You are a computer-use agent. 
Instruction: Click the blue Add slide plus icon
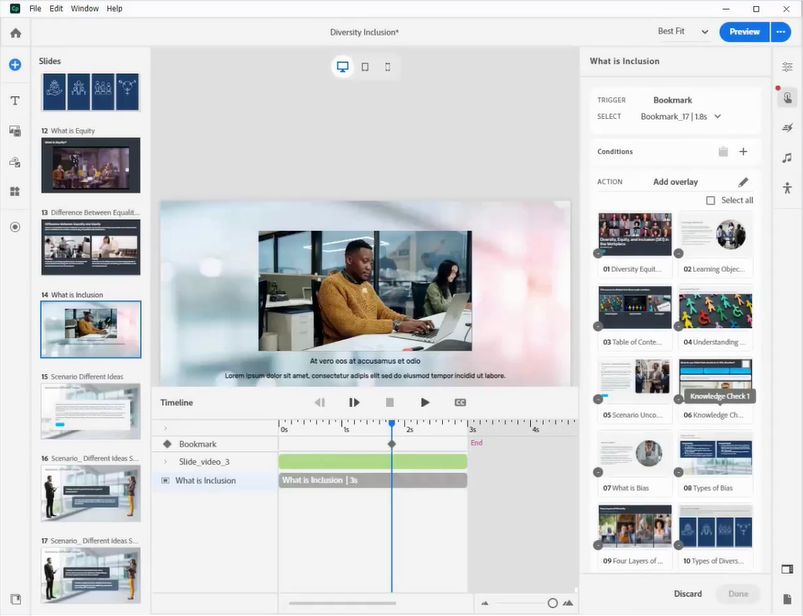tap(15, 65)
